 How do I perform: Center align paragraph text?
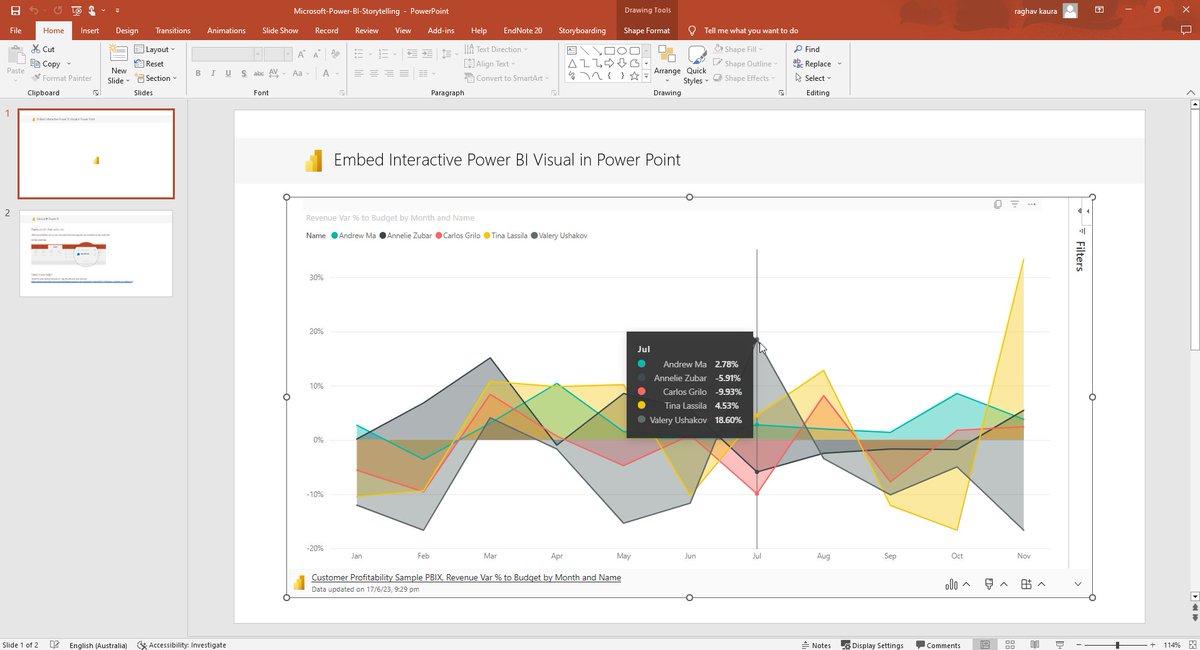click(374, 73)
